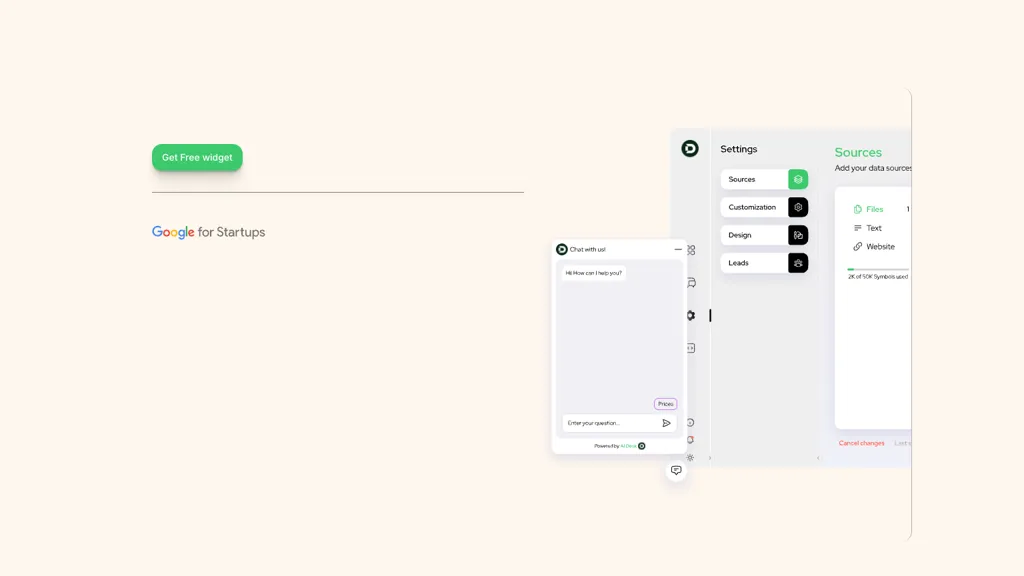
Task: Click the round chat launcher bubble
Action: pyautogui.click(x=676, y=470)
